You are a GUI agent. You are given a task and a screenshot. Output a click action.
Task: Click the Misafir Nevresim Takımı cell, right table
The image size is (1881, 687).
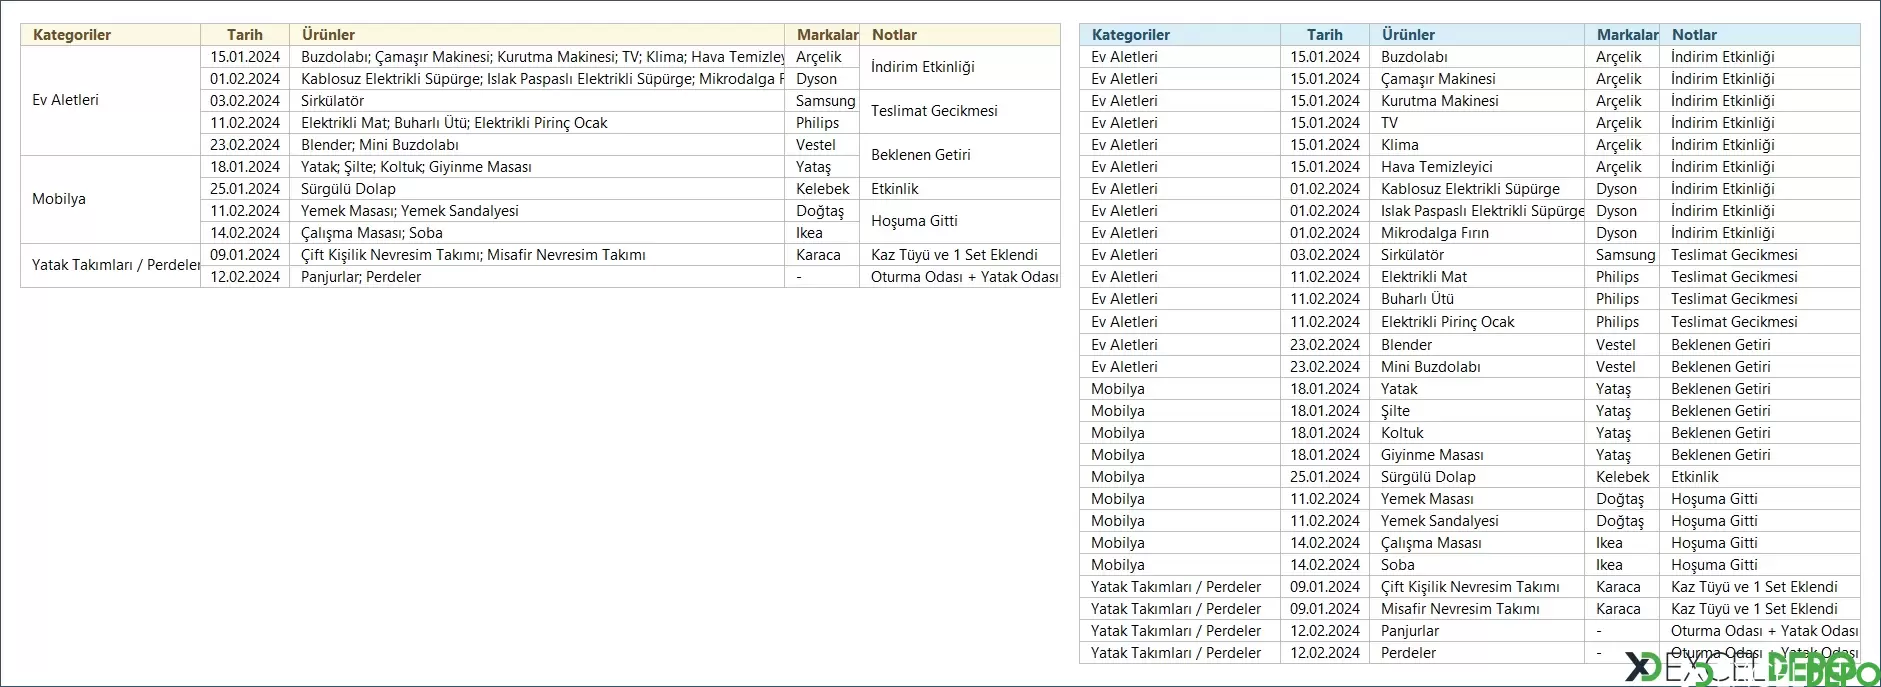point(1477,609)
